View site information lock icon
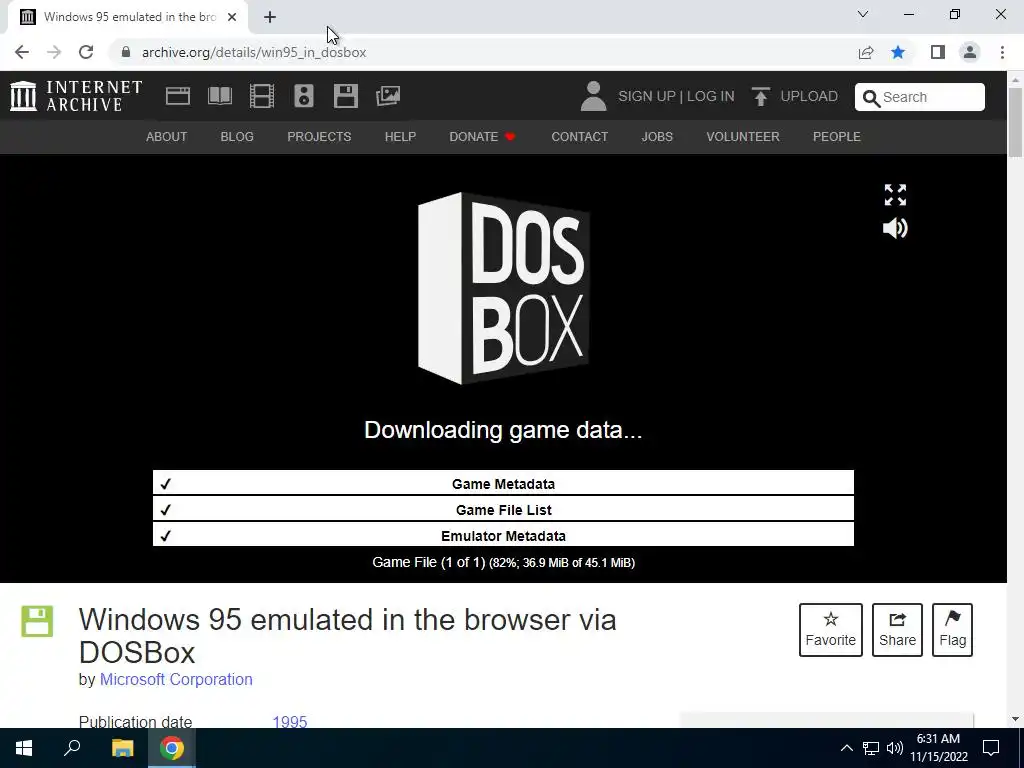Viewport: 1024px width, 768px height. point(126,52)
